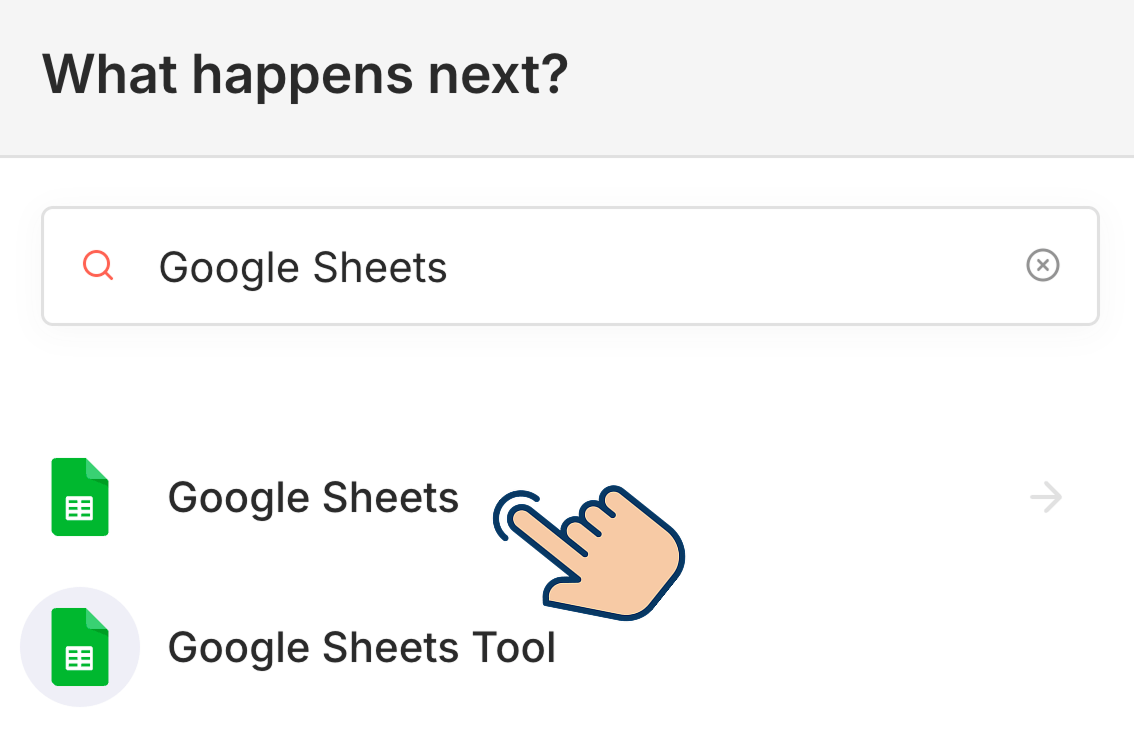1134x750 pixels.
Task: Click the "What happens next?" heading
Action: point(305,75)
